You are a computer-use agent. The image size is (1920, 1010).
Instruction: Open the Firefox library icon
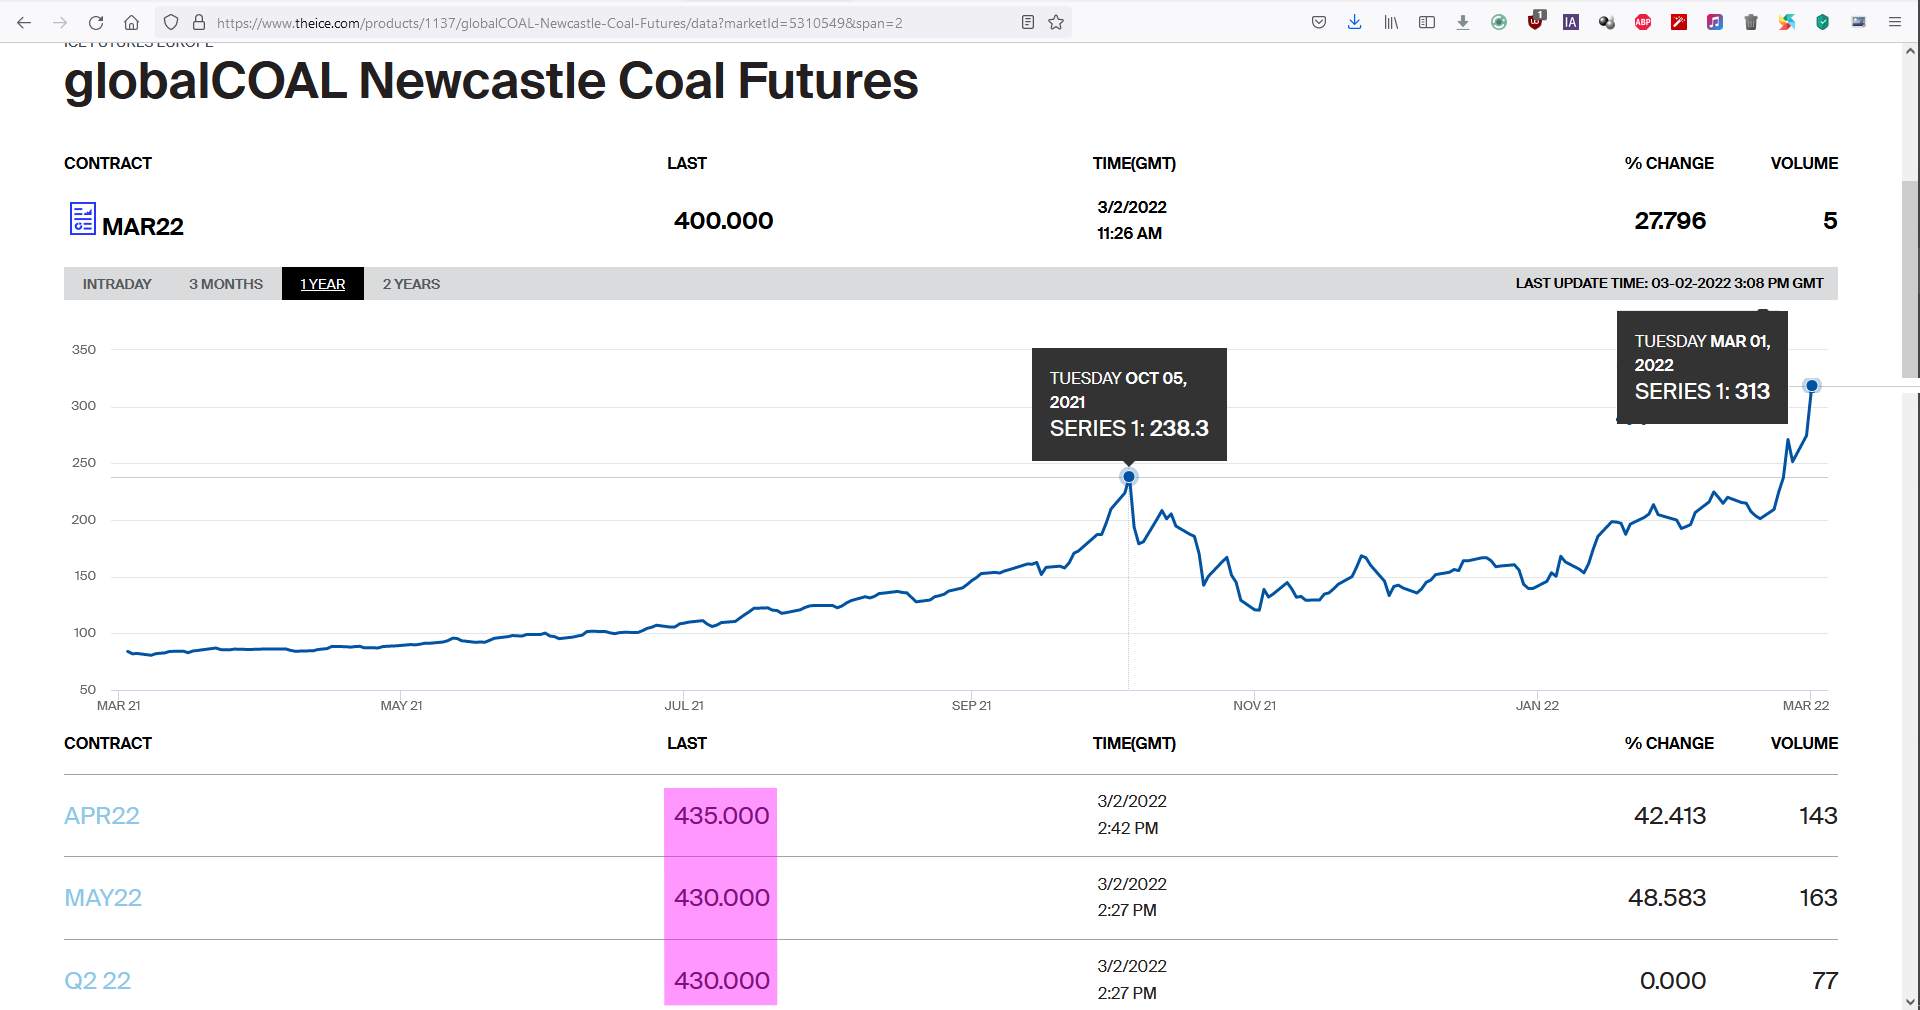pyautogui.click(x=1391, y=22)
